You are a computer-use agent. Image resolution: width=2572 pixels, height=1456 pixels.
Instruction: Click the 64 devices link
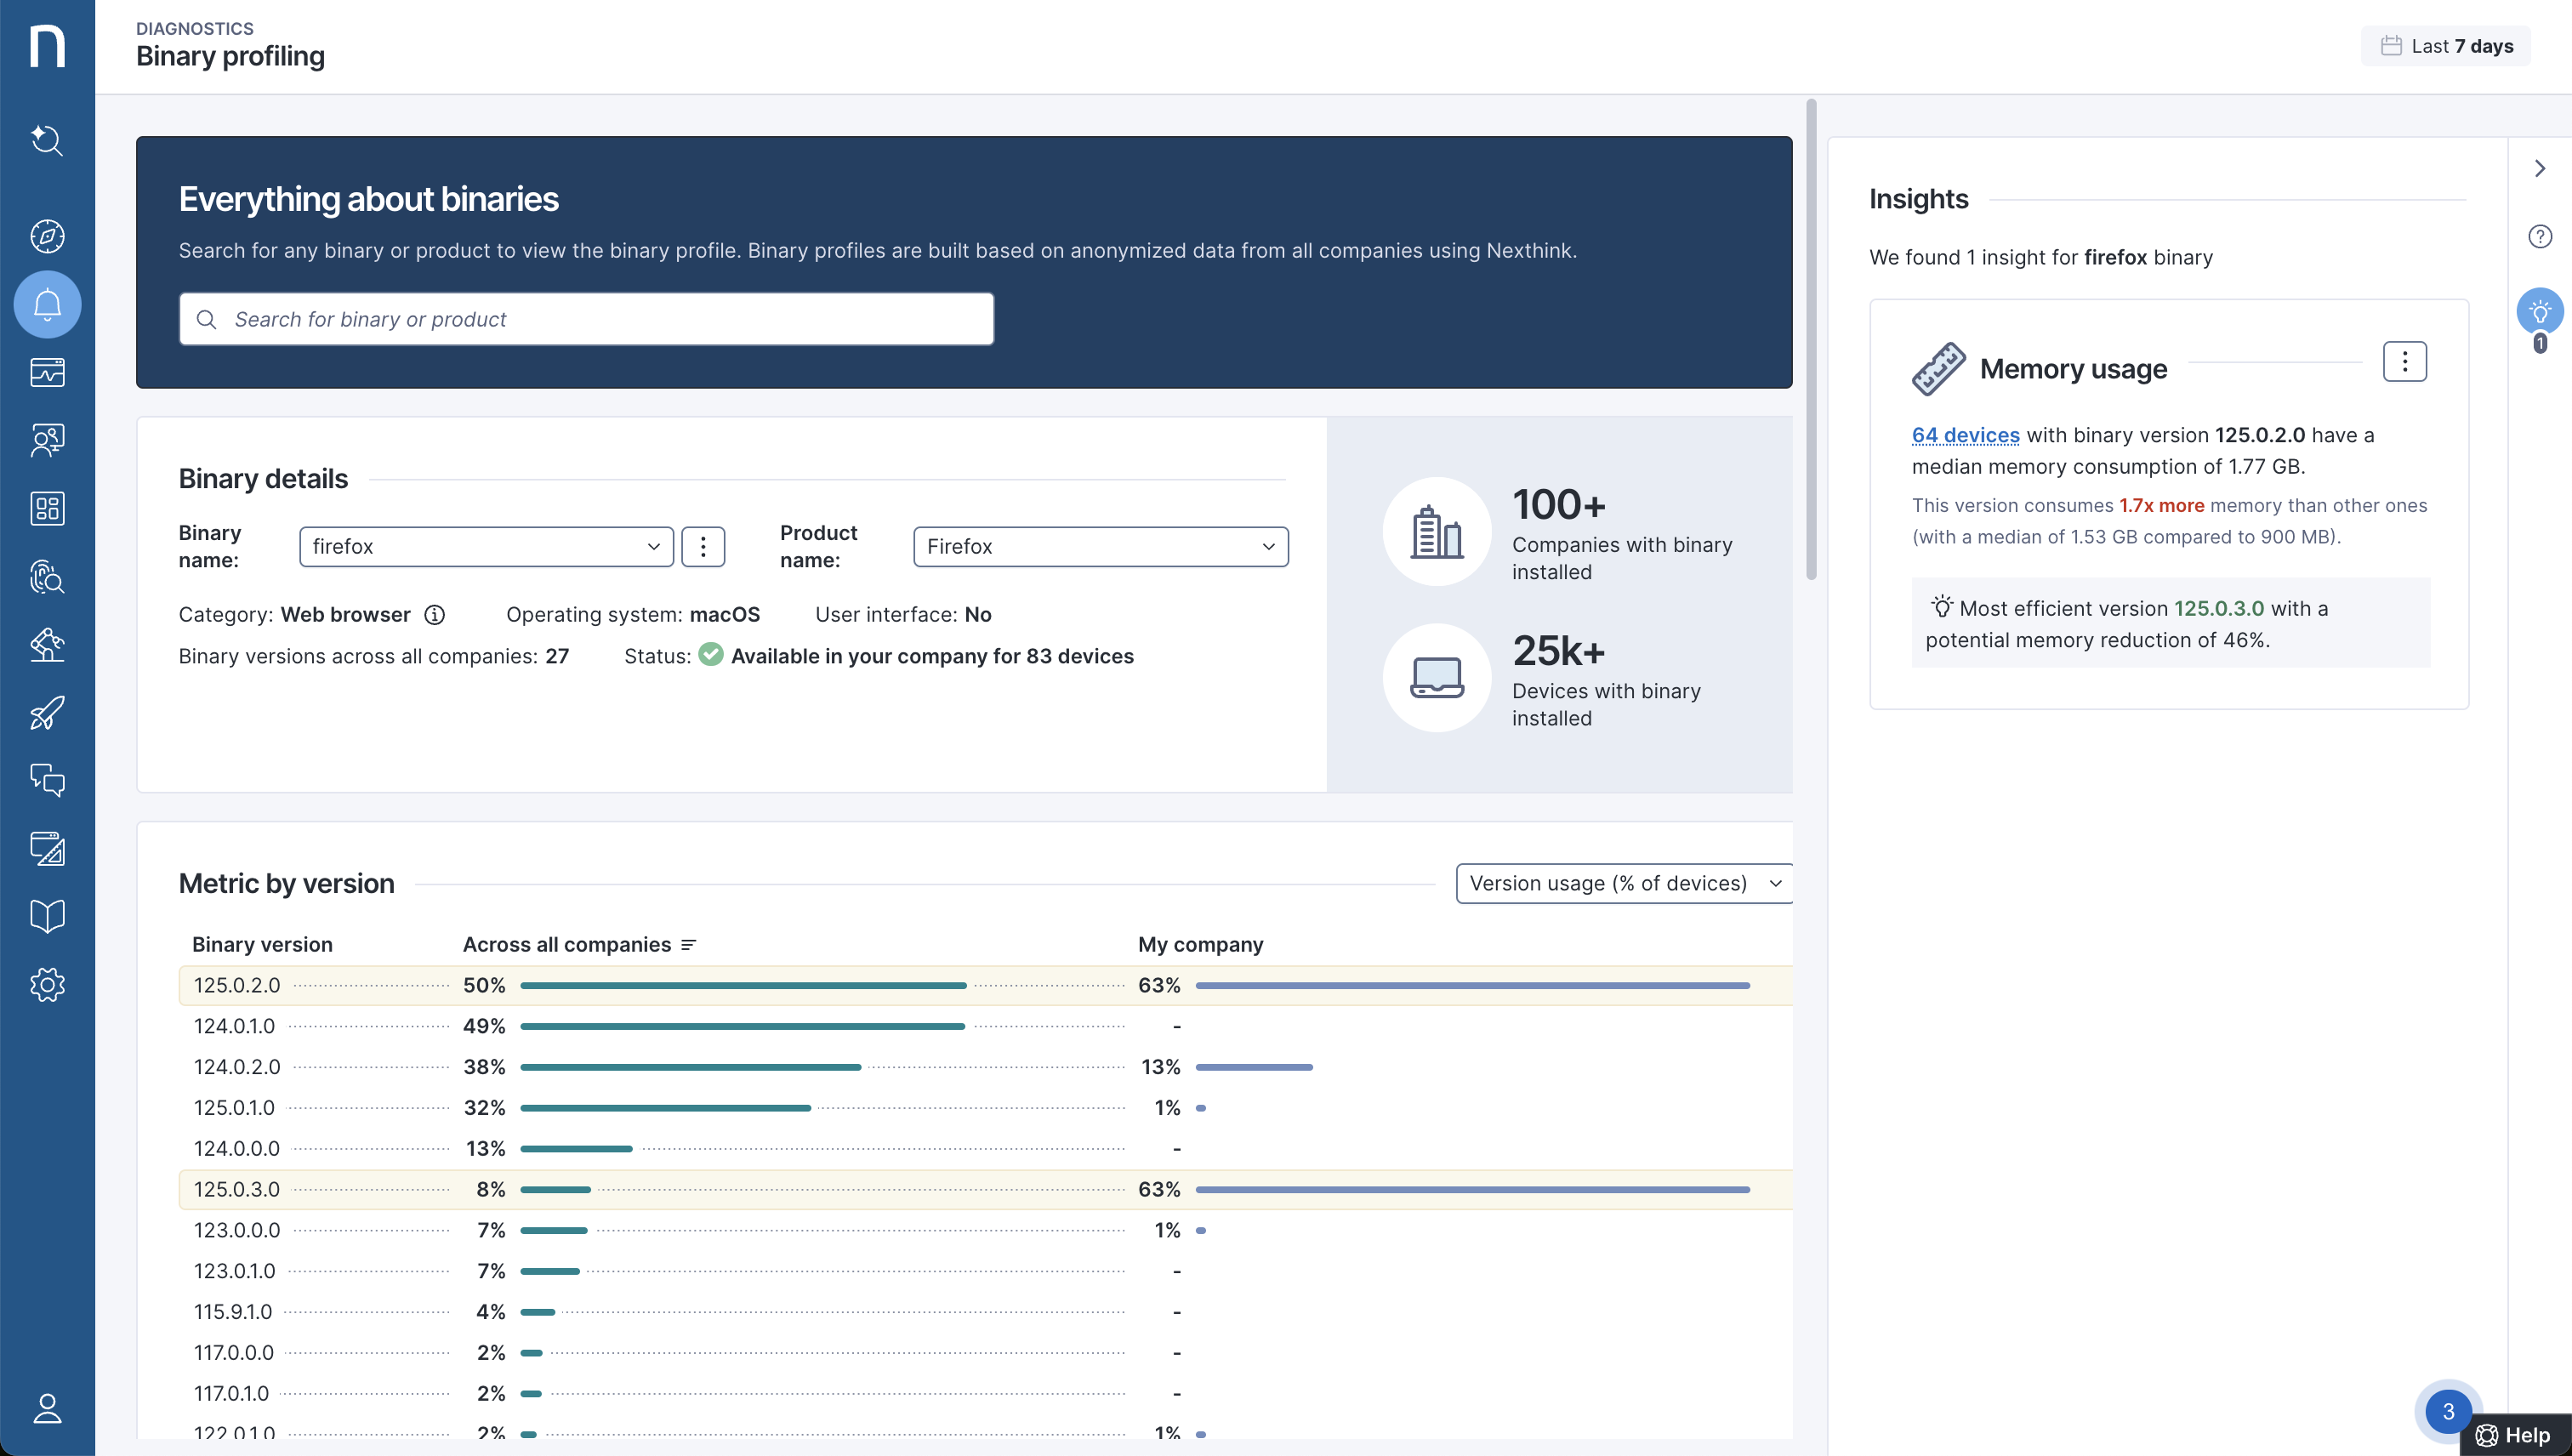click(x=1965, y=435)
